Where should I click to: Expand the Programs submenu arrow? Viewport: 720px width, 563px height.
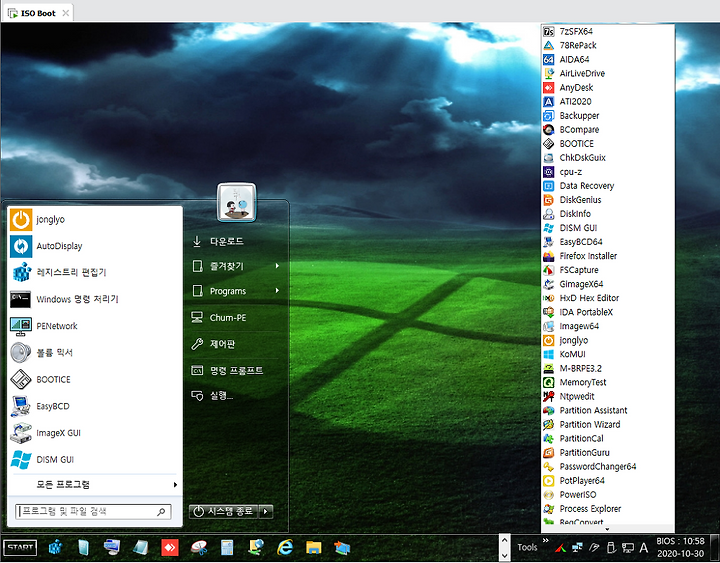click(277, 291)
